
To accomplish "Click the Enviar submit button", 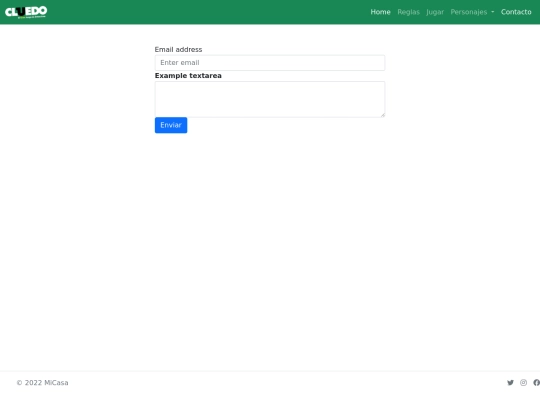I will click(171, 125).
